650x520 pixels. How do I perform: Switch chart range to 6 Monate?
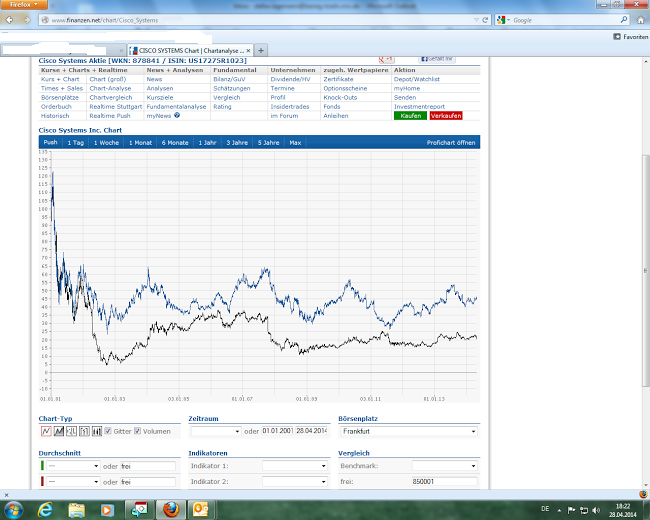tap(175, 143)
